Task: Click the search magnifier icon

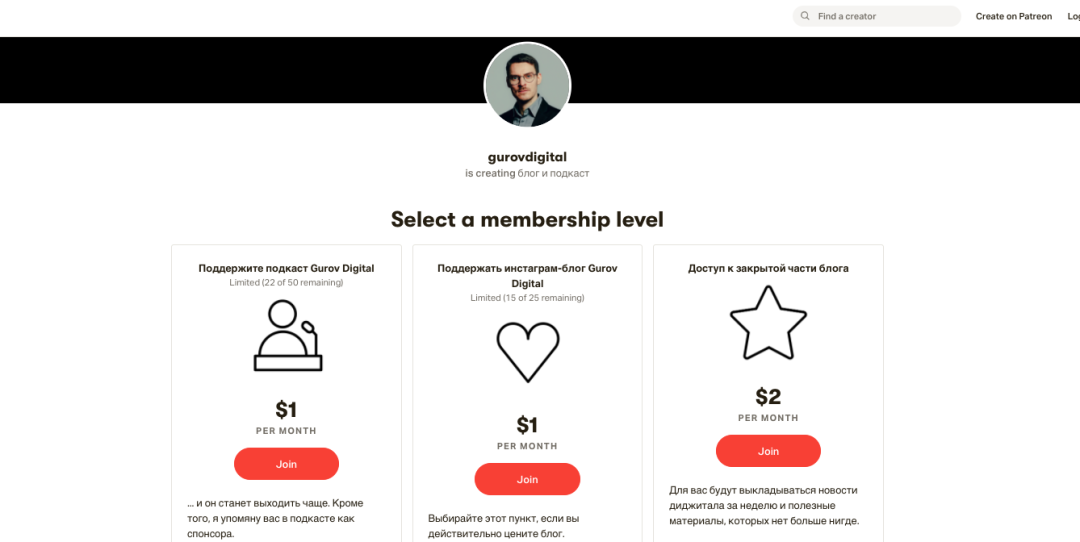Action: [805, 16]
